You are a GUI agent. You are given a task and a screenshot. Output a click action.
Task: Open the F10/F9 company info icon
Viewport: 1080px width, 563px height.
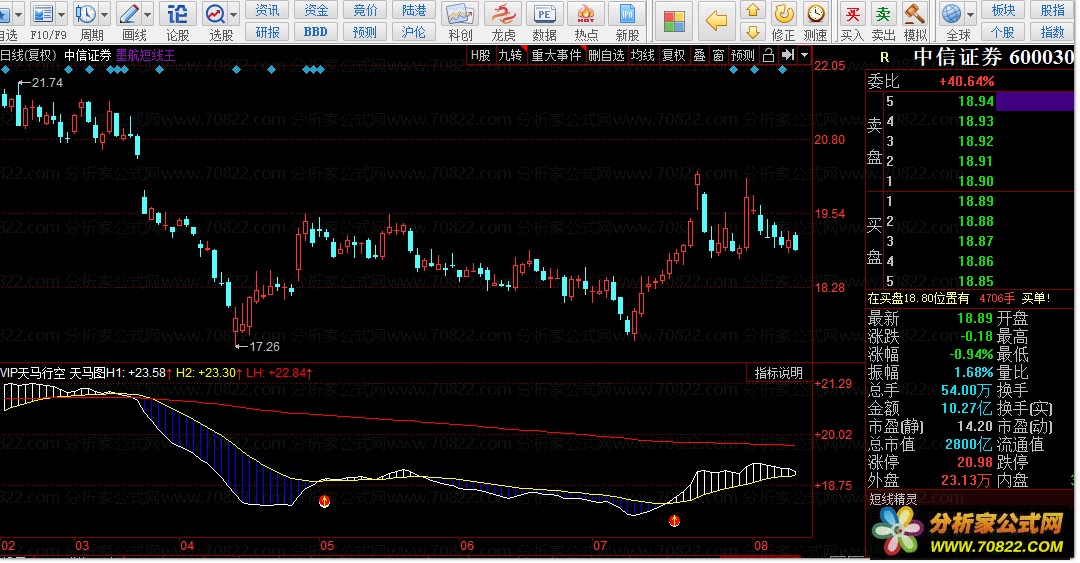[x=43, y=14]
